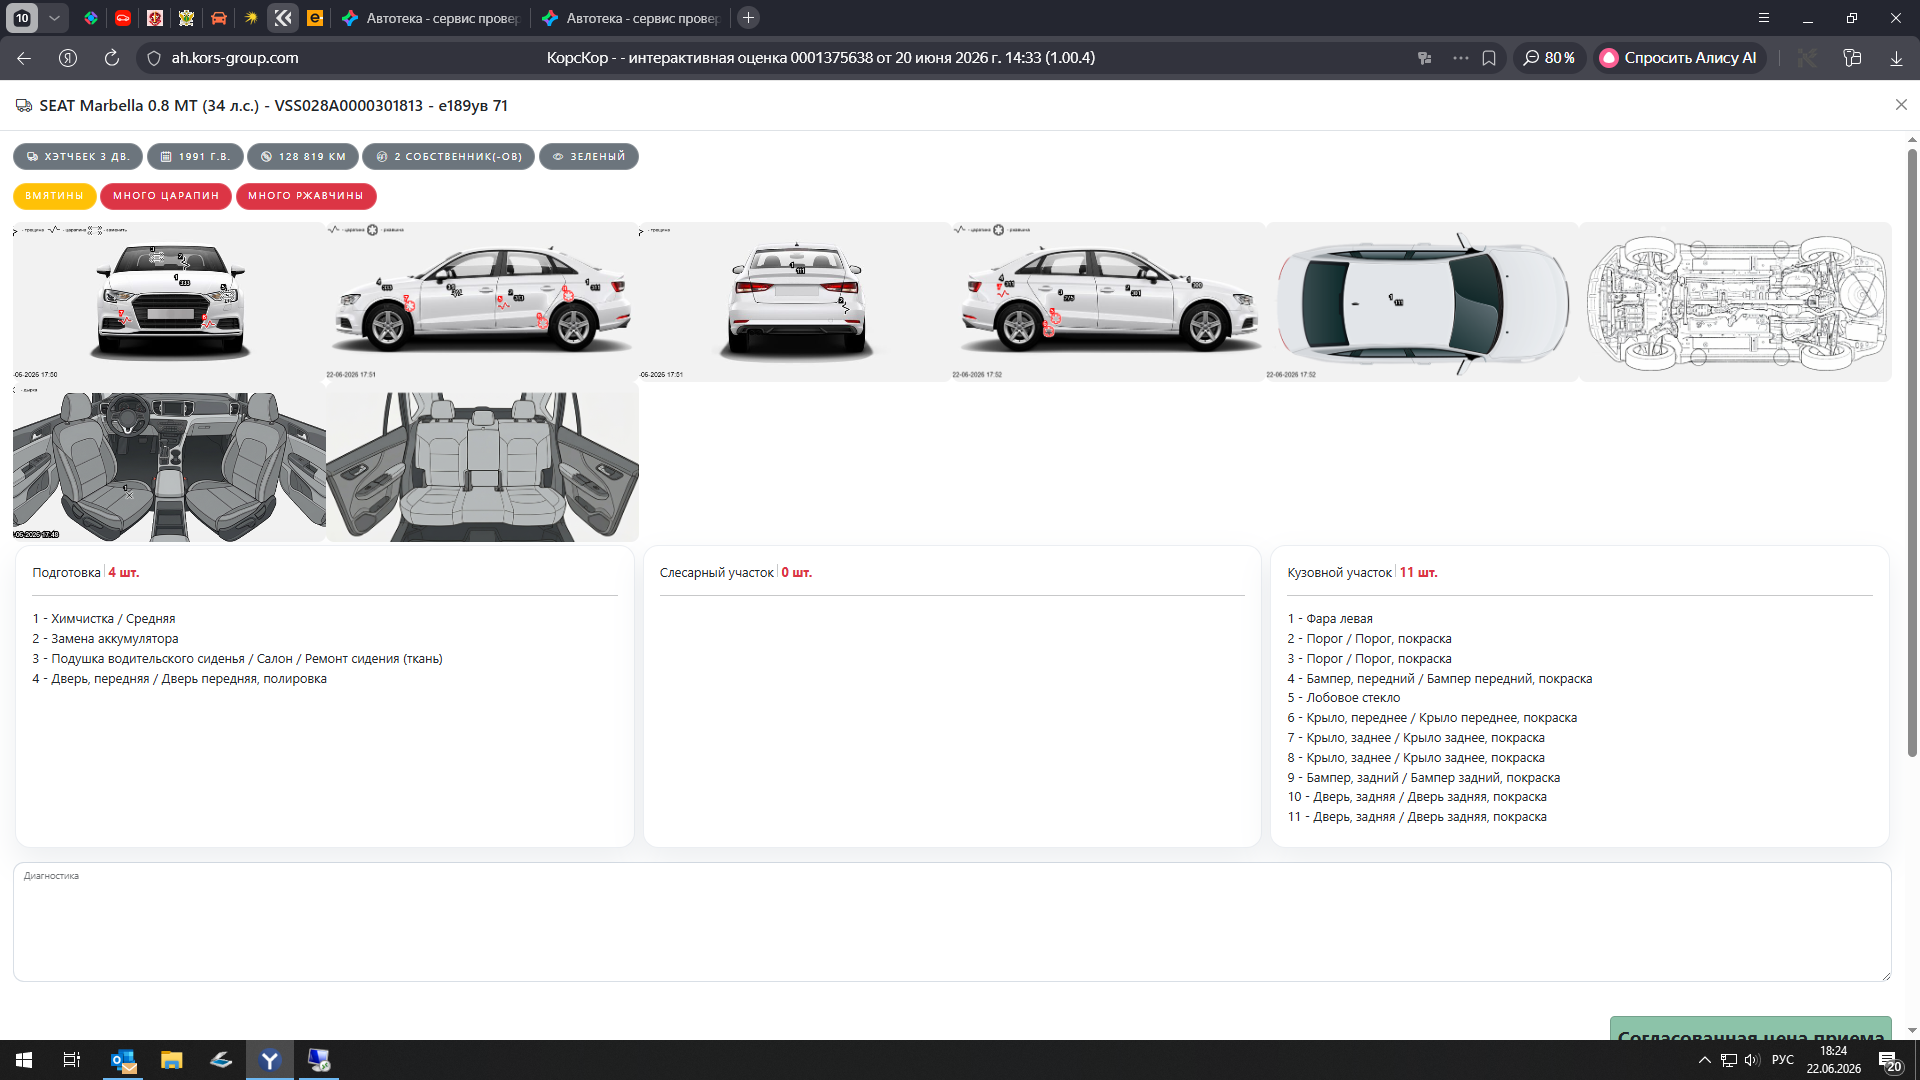Open the downloads arrow icon
The image size is (1920, 1080).
click(x=1896, y=58)
